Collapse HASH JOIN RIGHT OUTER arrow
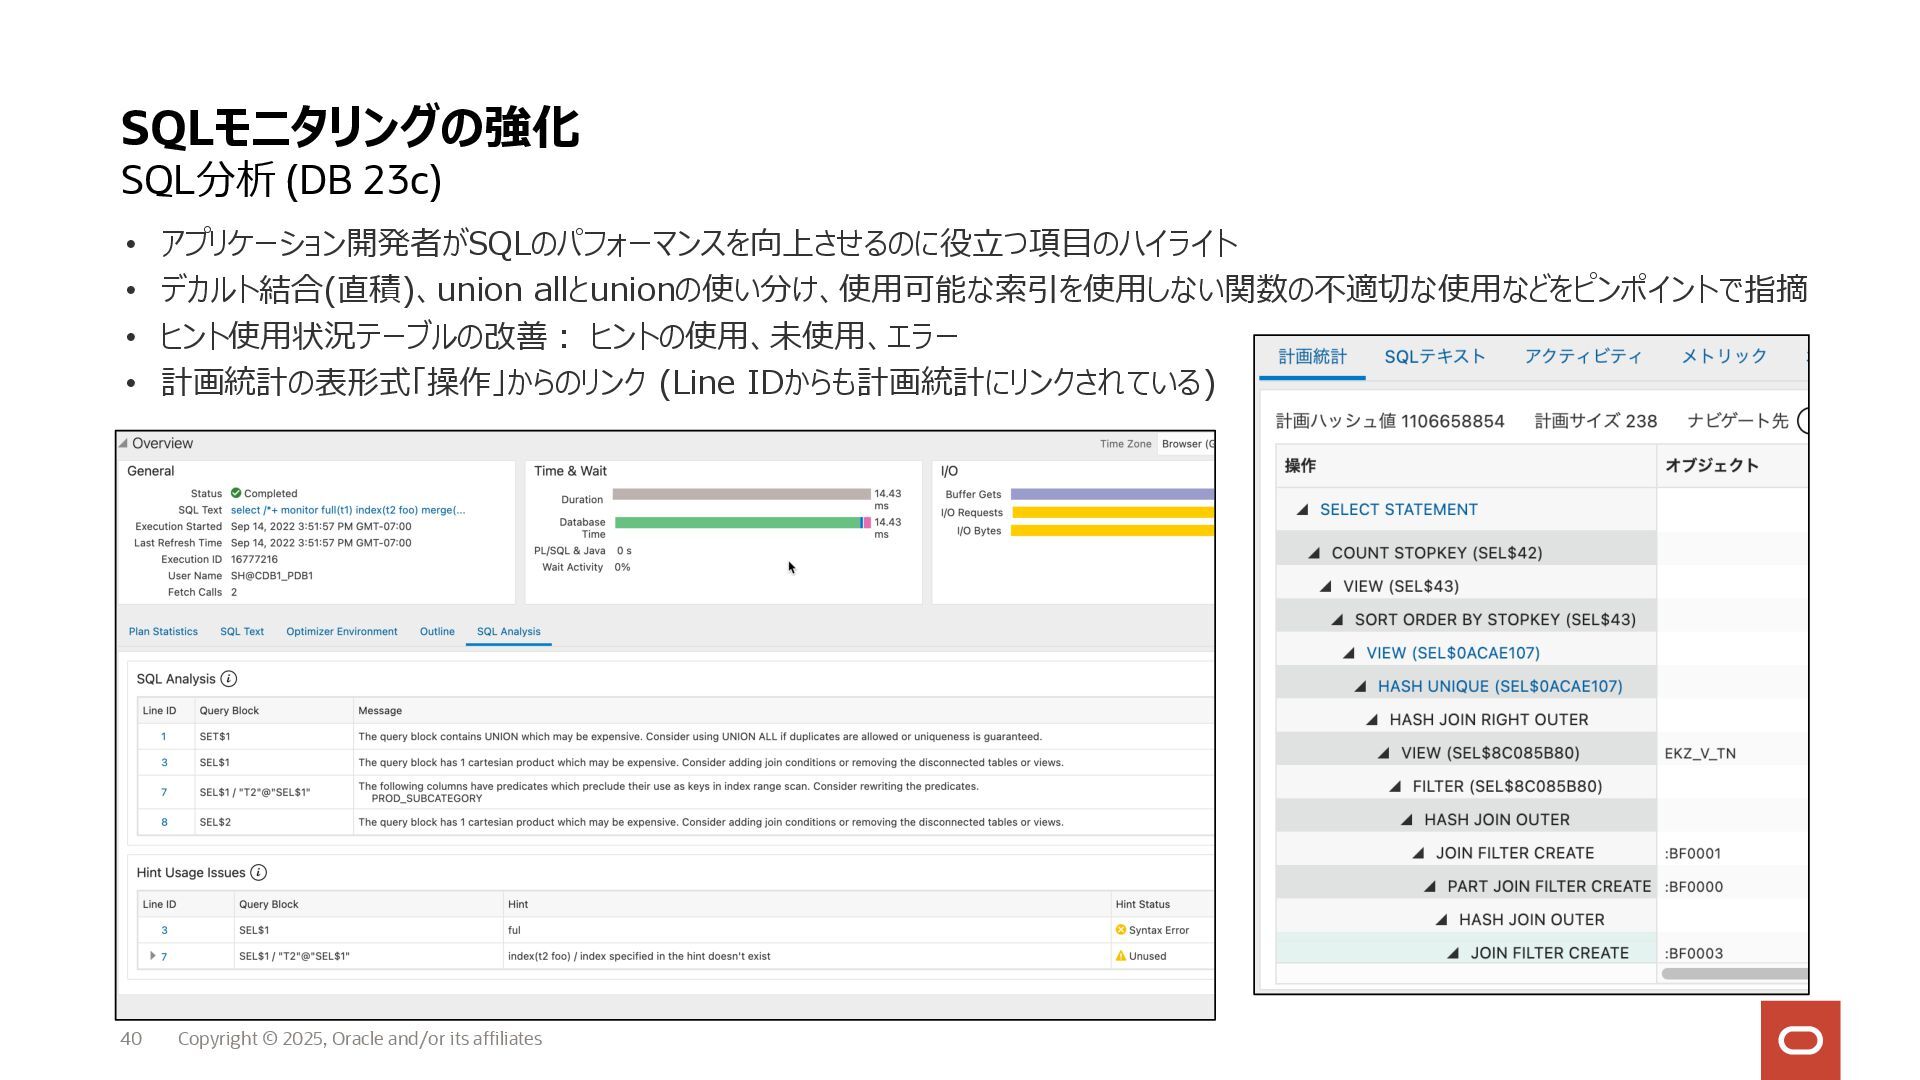 1372,720
